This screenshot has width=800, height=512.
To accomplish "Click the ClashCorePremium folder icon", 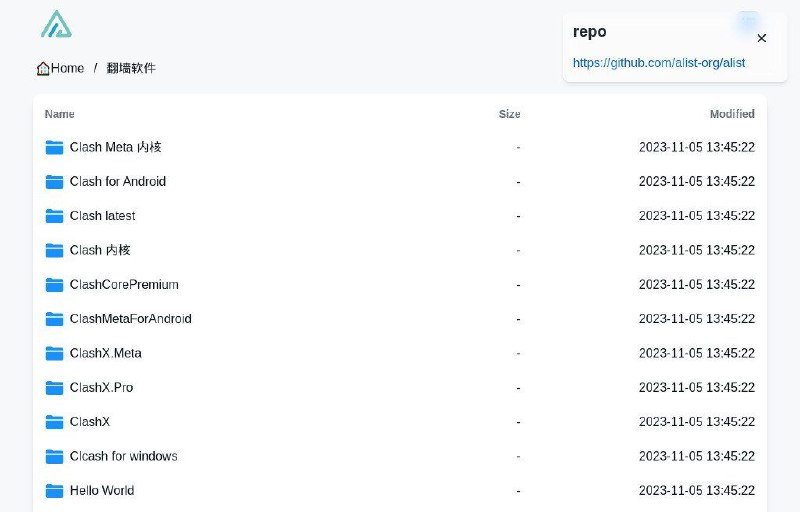I will click(x=54, y=285).
